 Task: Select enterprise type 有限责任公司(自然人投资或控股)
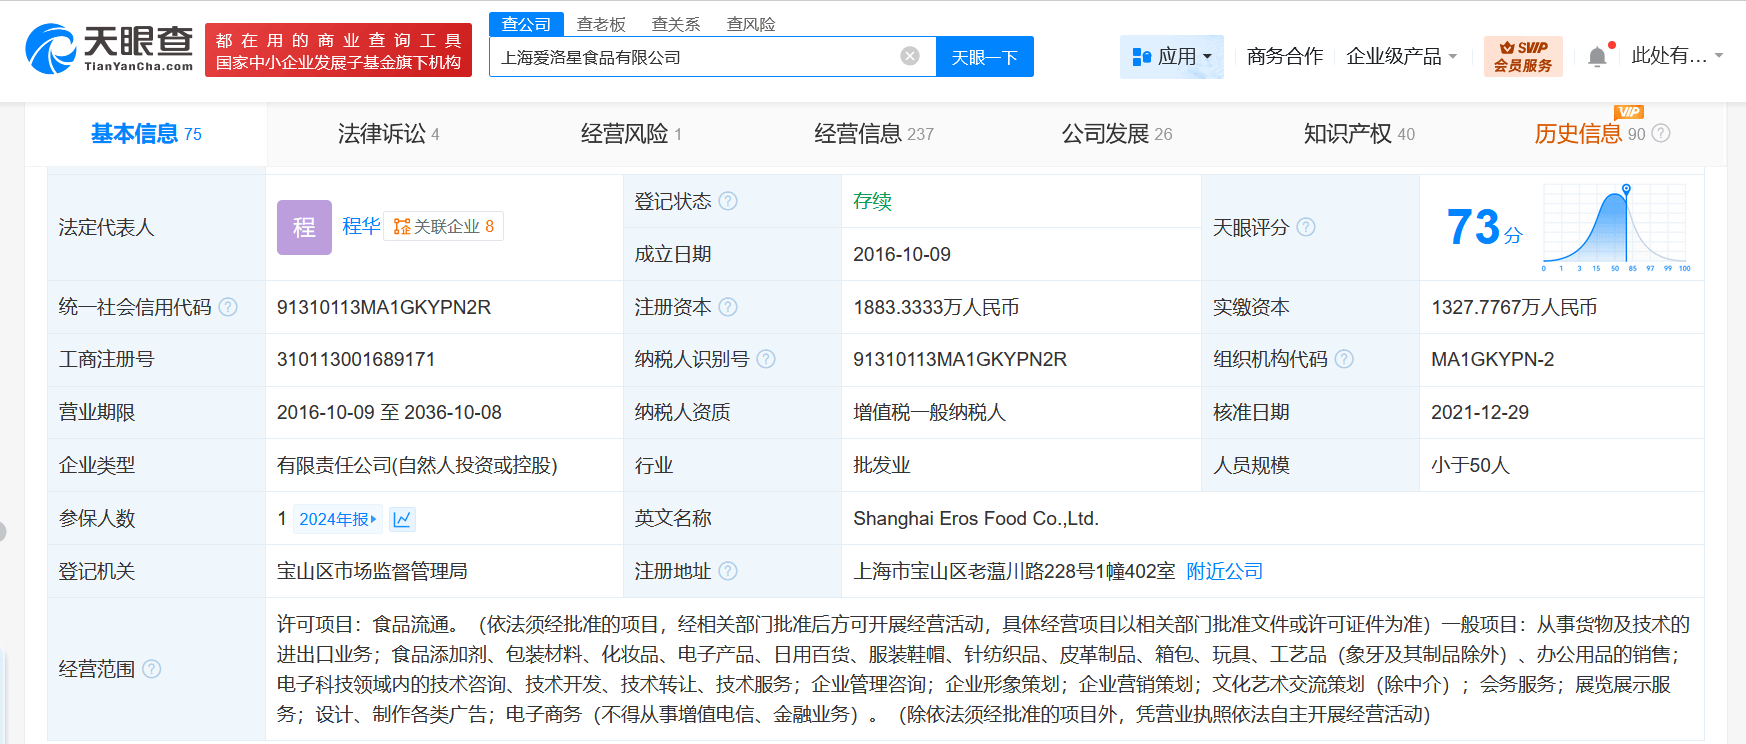click(417, 465)
